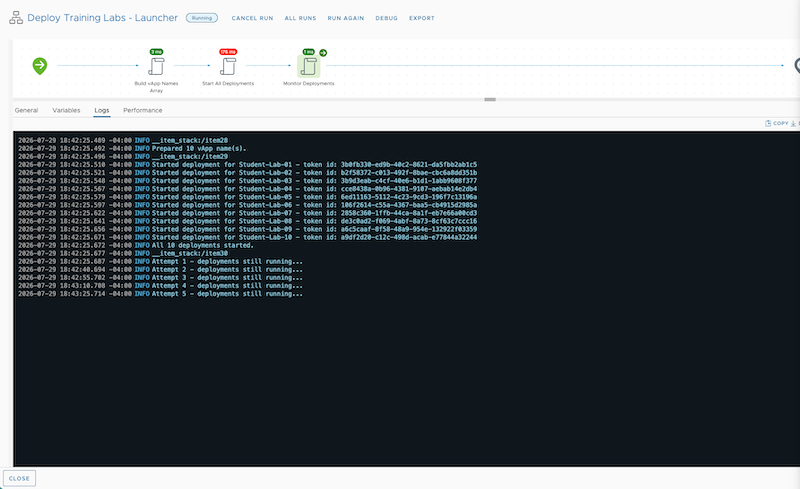This screenshot has width=800, height=489.
Task: Open the Performance tab
Action: 143,110
